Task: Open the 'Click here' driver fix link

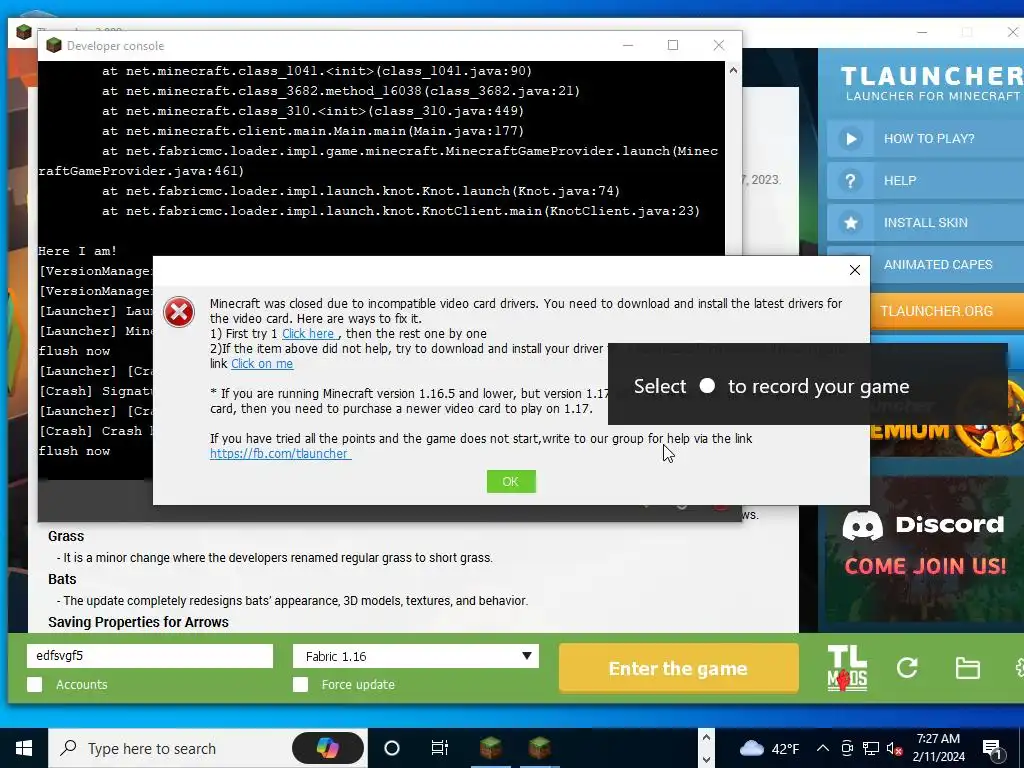Action: 308,334
